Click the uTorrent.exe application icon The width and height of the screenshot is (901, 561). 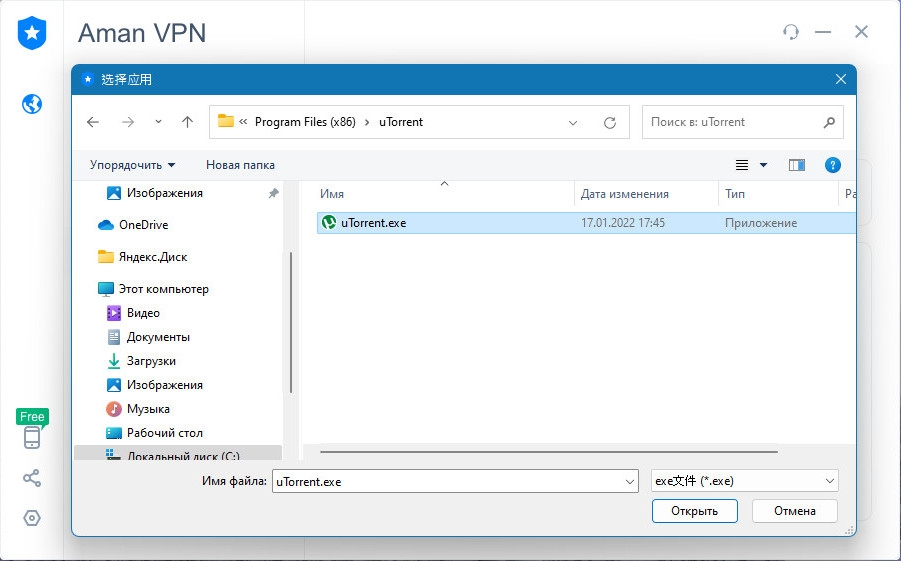[x=329, y=222]
